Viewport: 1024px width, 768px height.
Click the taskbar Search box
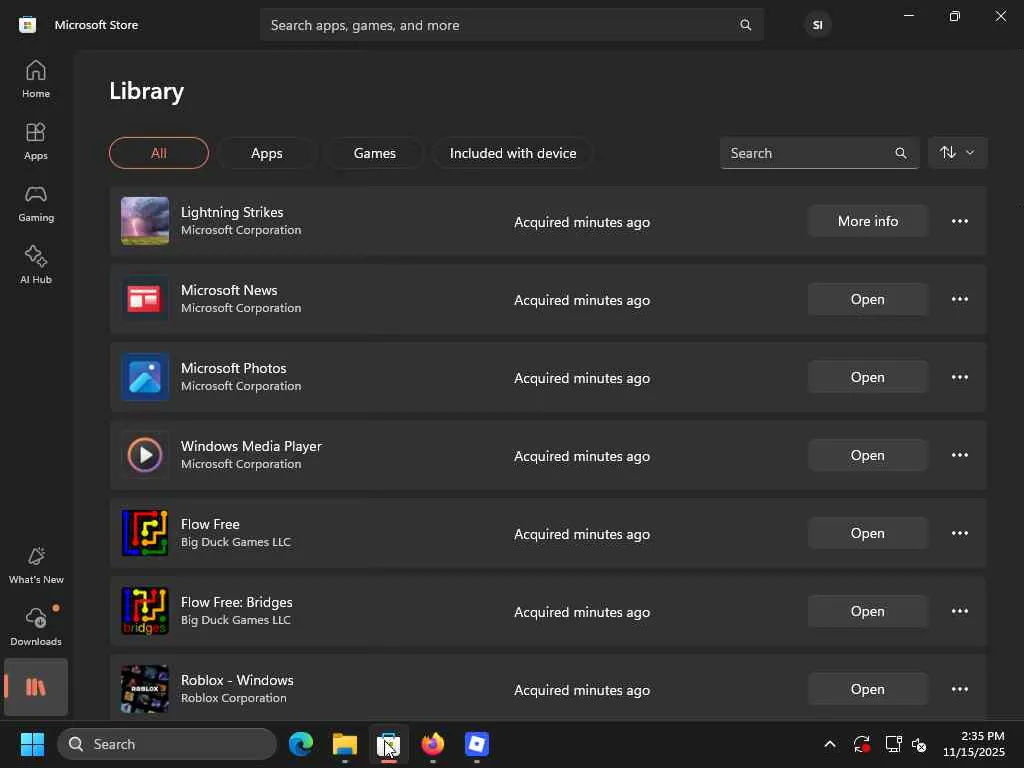click(x=167, y=744)
